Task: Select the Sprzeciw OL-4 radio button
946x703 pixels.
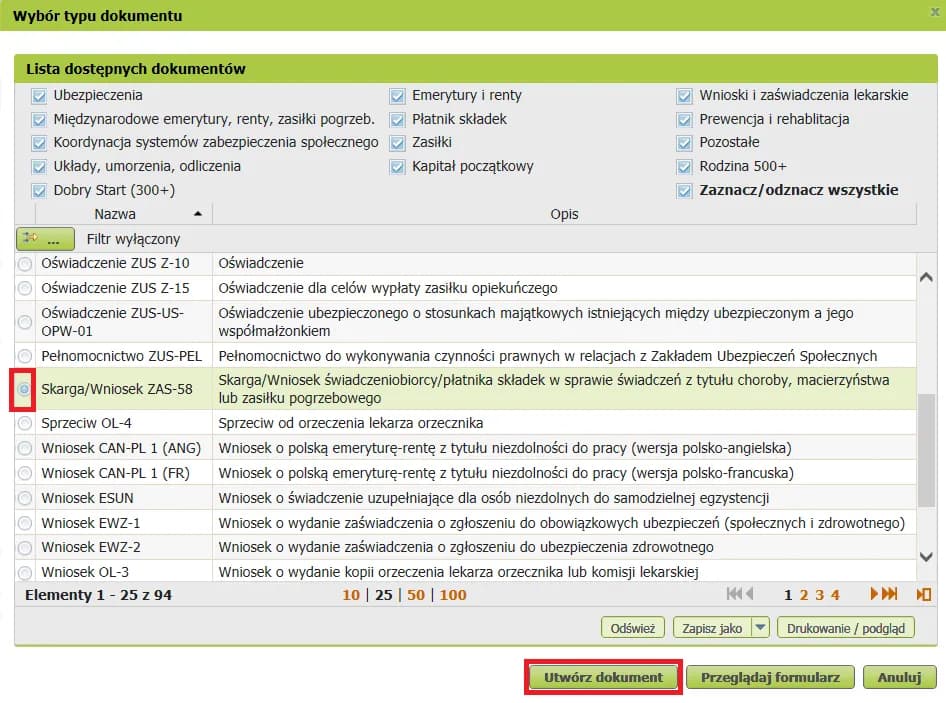Action: click(25, 424)
